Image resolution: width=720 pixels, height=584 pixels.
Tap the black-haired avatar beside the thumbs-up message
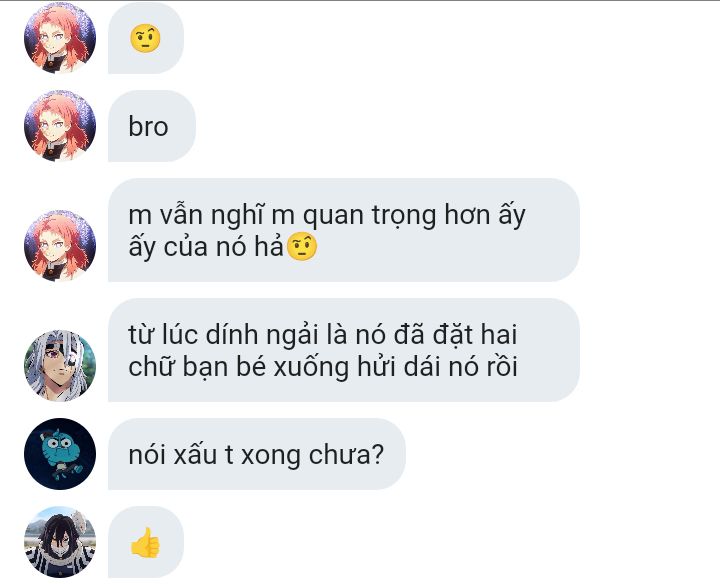(x=60, y=542)
